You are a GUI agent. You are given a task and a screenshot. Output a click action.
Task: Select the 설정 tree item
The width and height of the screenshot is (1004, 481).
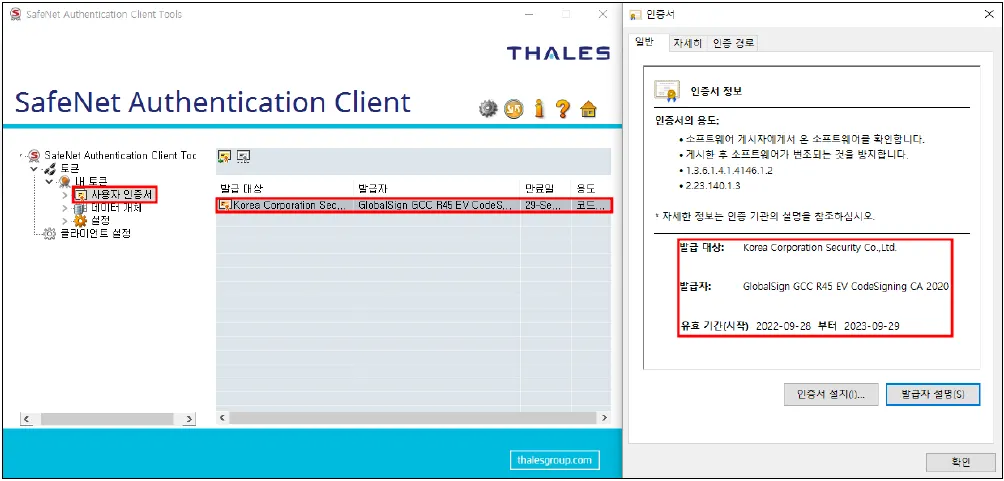click(101, 220)
